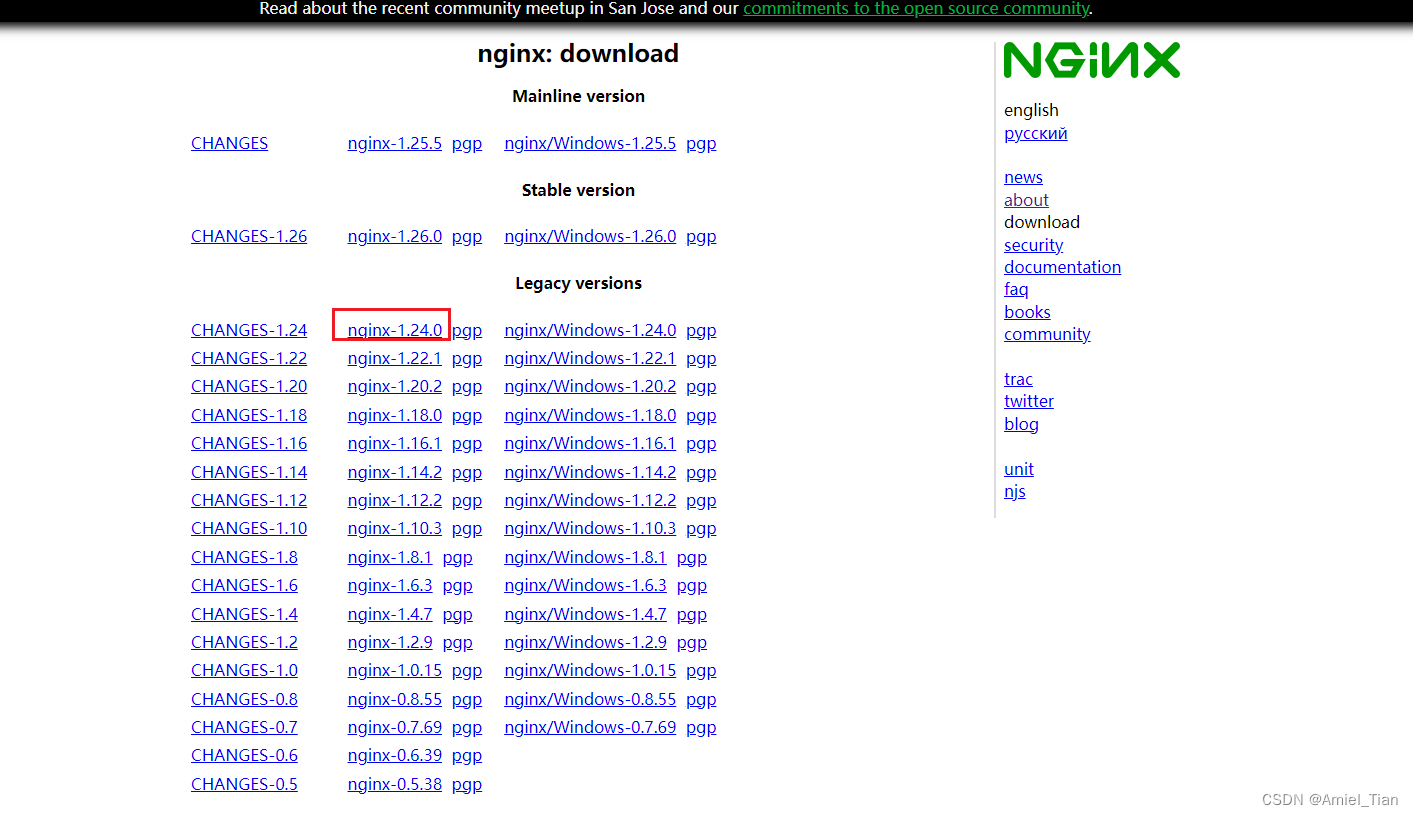Download the highlighted nginx-1.24.0 legacy version
Viewport: 1413px width, 816px height.
(x=391, y=329)
